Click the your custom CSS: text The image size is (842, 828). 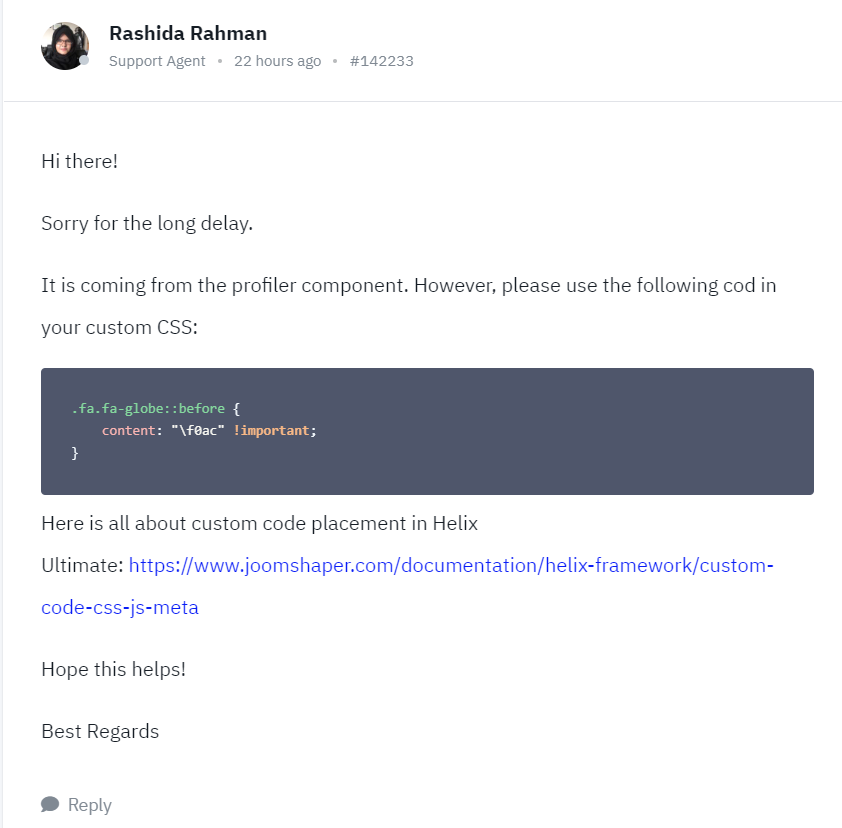click(x=119, y=327)
